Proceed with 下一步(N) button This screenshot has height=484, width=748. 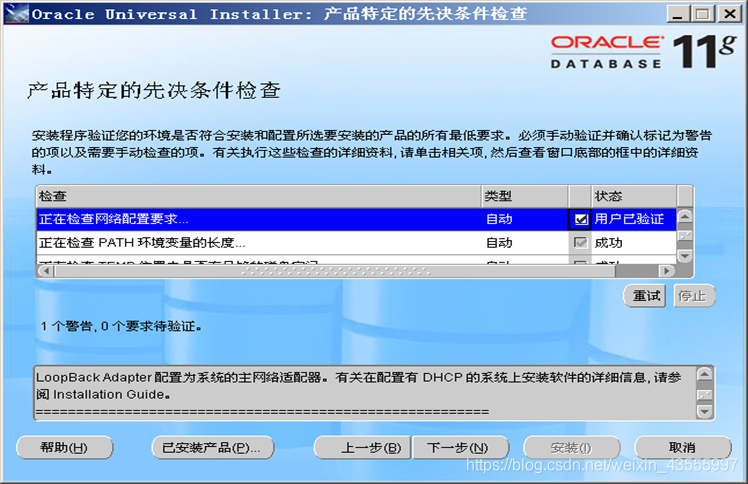click(x=460, y=448)
